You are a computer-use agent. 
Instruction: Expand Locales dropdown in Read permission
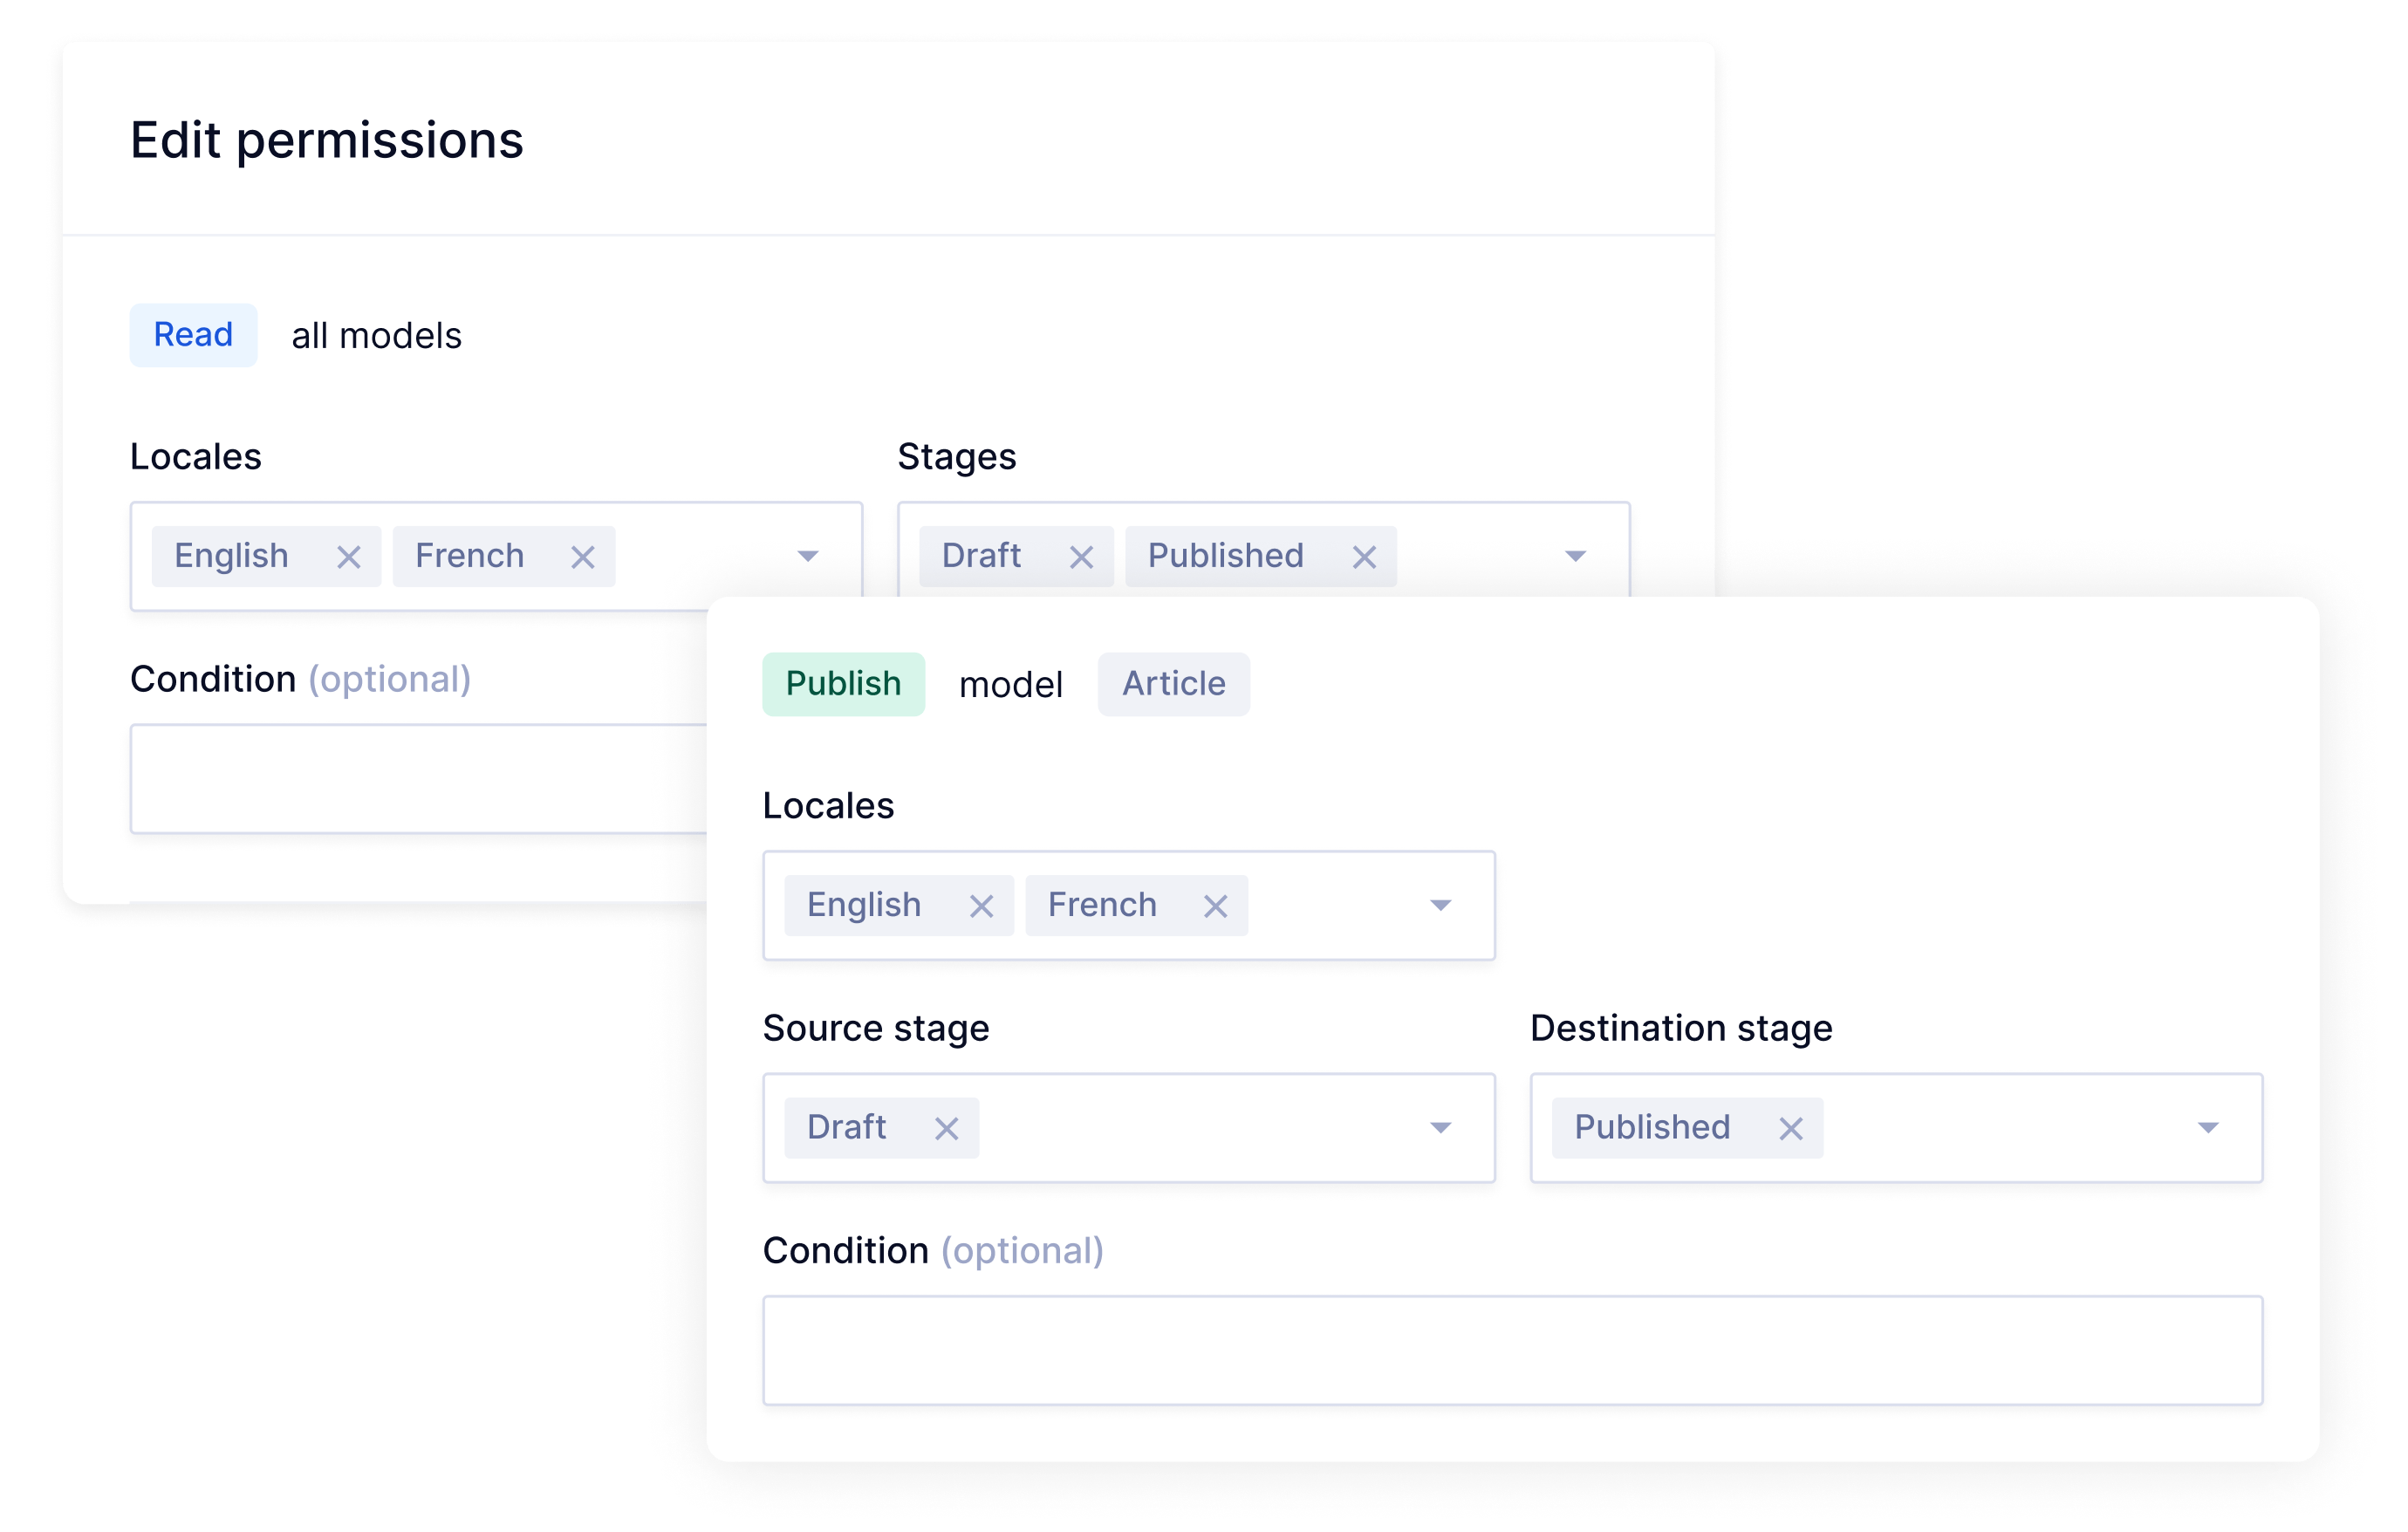808,556
